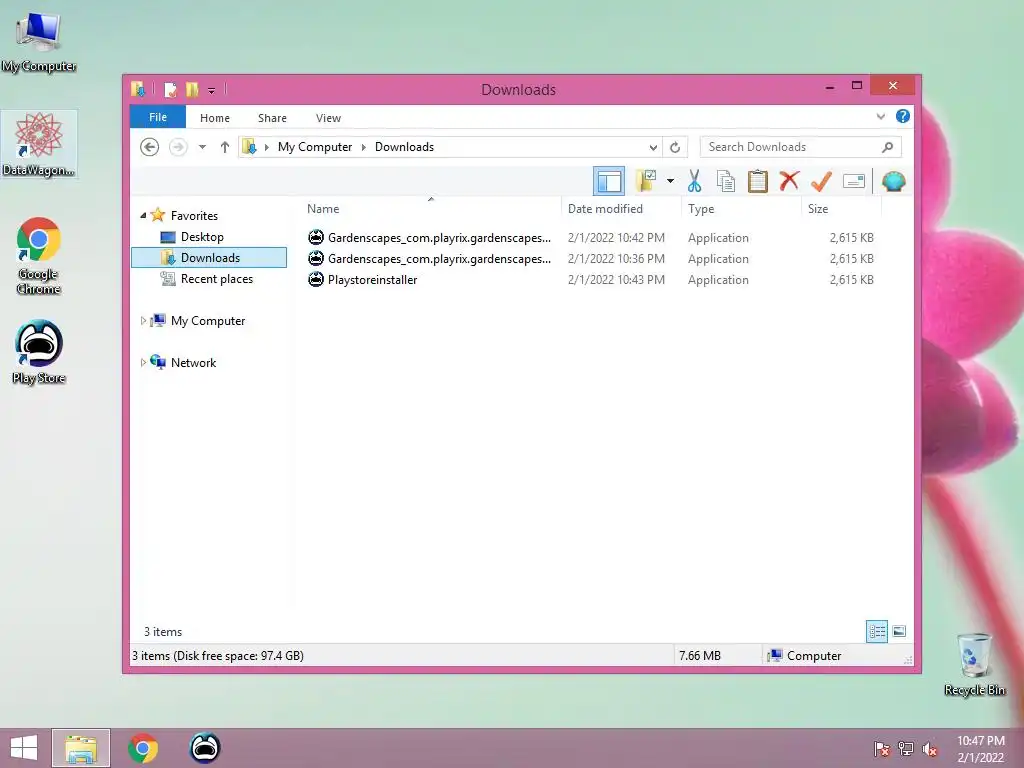Click My Computer in the address breadcrumb
The image size is (1024, 768).
tap(315, 147)
